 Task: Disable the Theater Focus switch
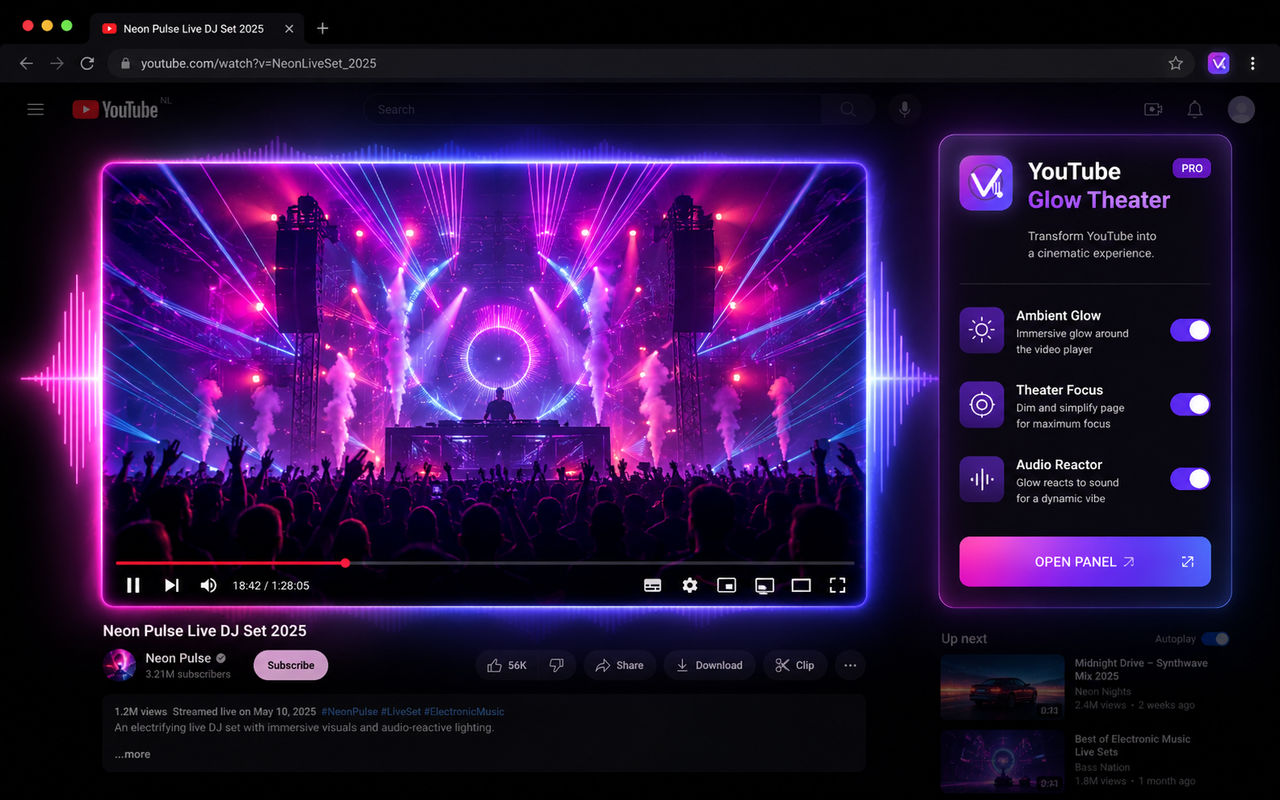click(1190, 404)
